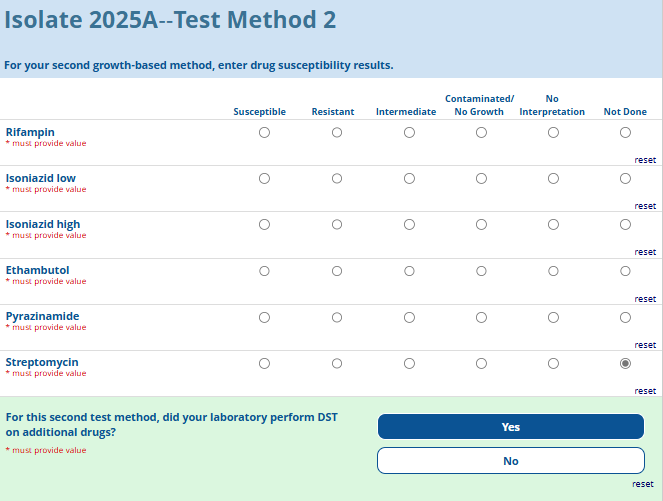Mark Isoniazid high as Resistant
Screen dimensions: 663x501
coord(337,224)
